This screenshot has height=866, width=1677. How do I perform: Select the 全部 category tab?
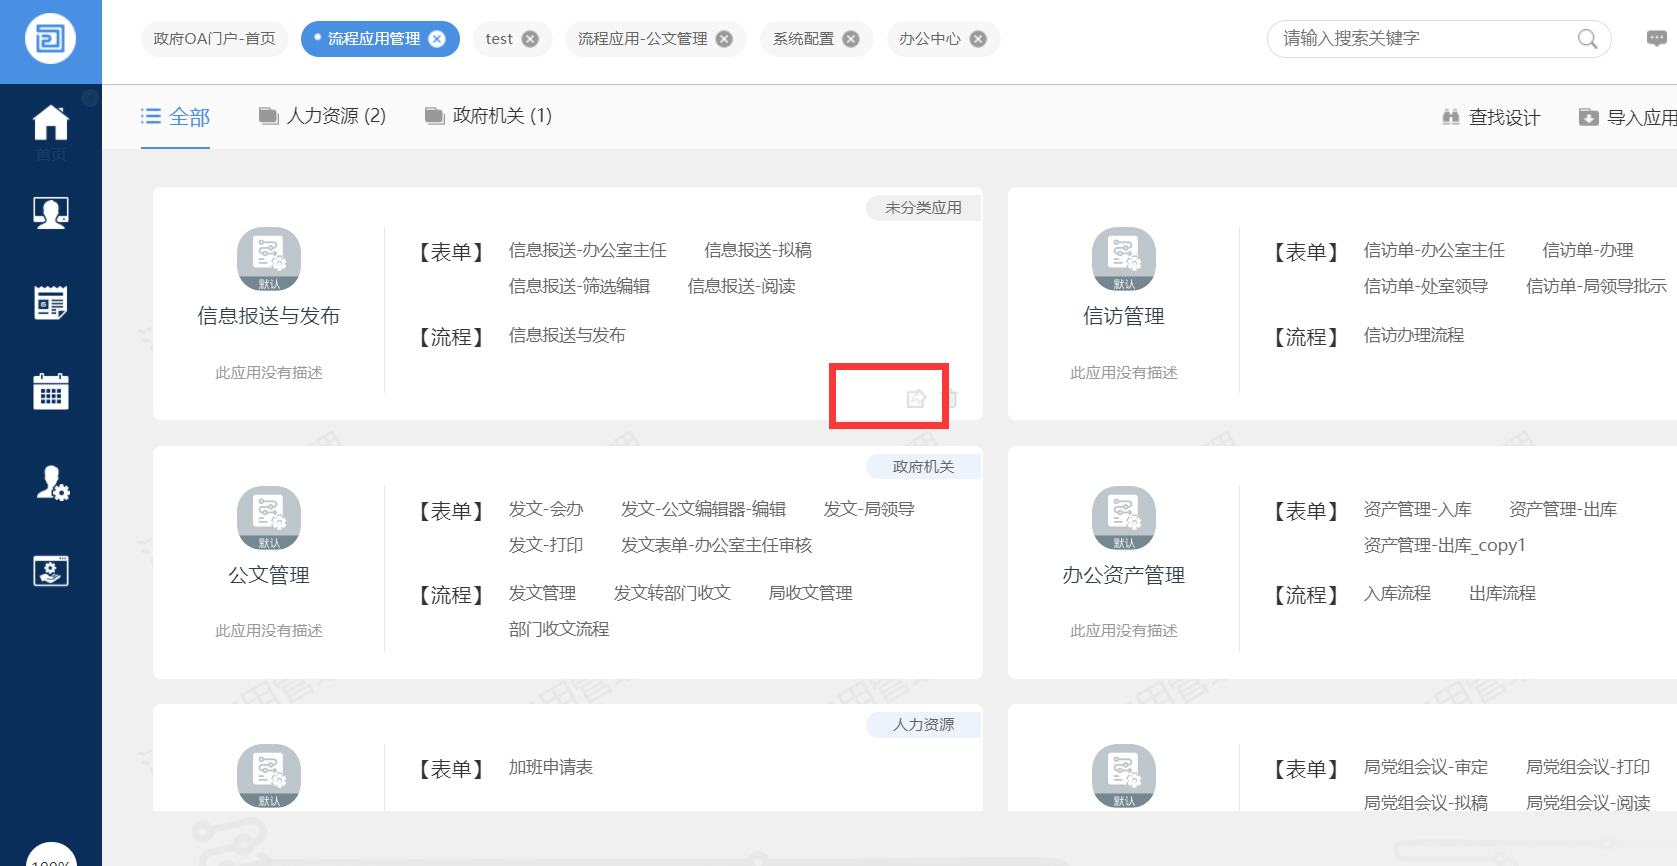tap(175, 117)
